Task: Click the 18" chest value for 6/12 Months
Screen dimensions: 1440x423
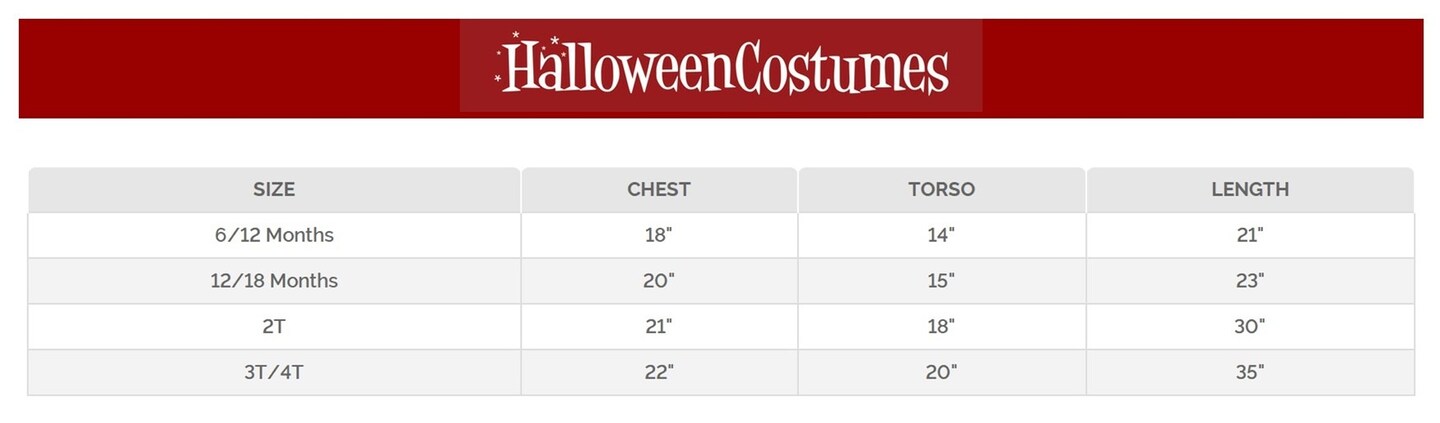Action: pos(659,235)
